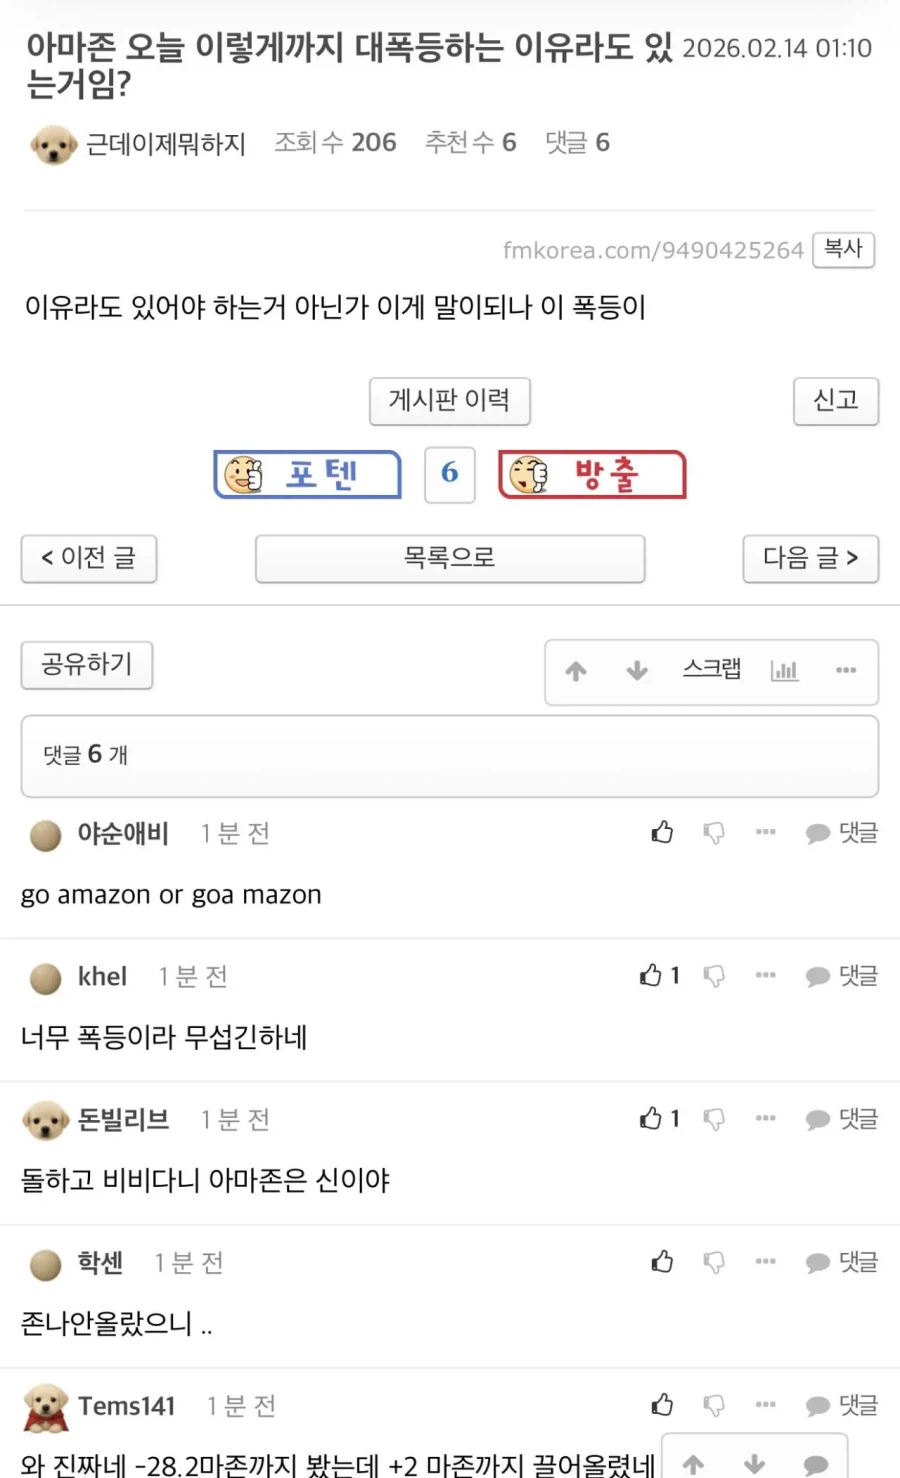Click 목록으로 to return to the list
Viewport: 900px width, 1478px height.
[x=450, y=559]
